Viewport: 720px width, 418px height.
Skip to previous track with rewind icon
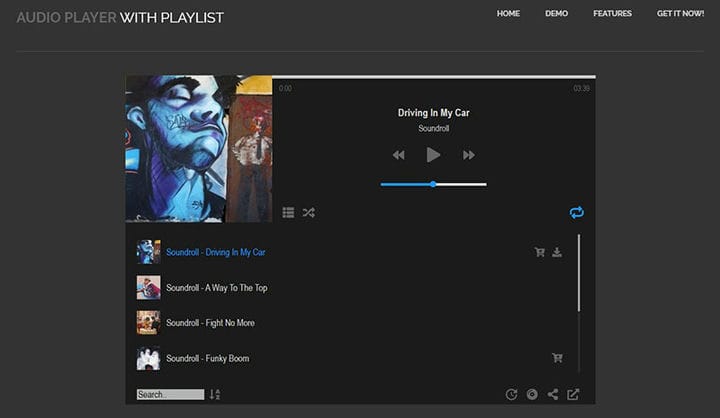tap(399, 155)
